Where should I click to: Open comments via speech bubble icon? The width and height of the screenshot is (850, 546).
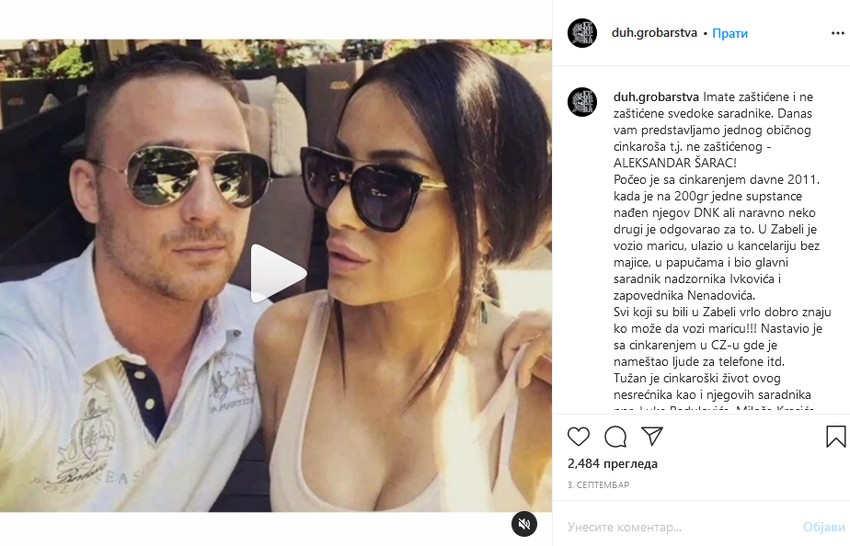[615, 436]
